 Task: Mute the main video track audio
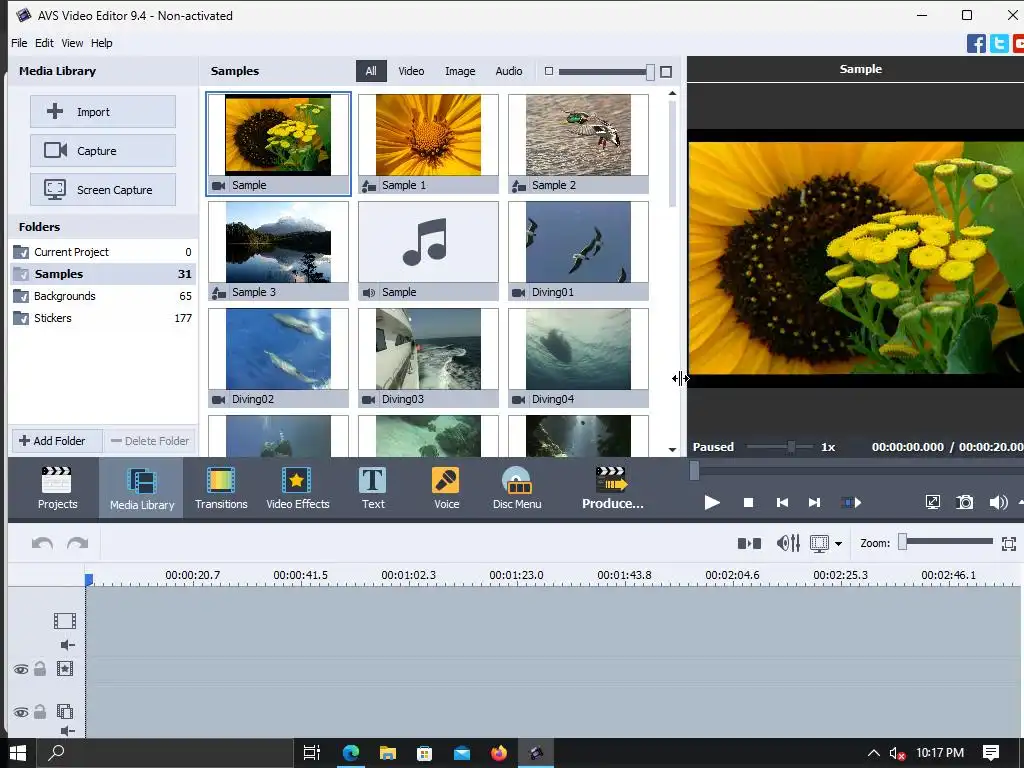click(67, 645)
